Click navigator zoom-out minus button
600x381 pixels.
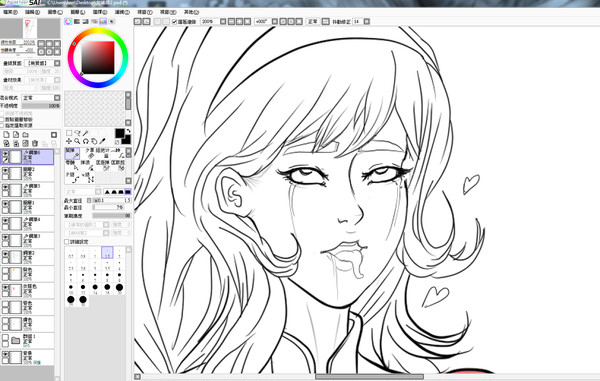[41, 43]
